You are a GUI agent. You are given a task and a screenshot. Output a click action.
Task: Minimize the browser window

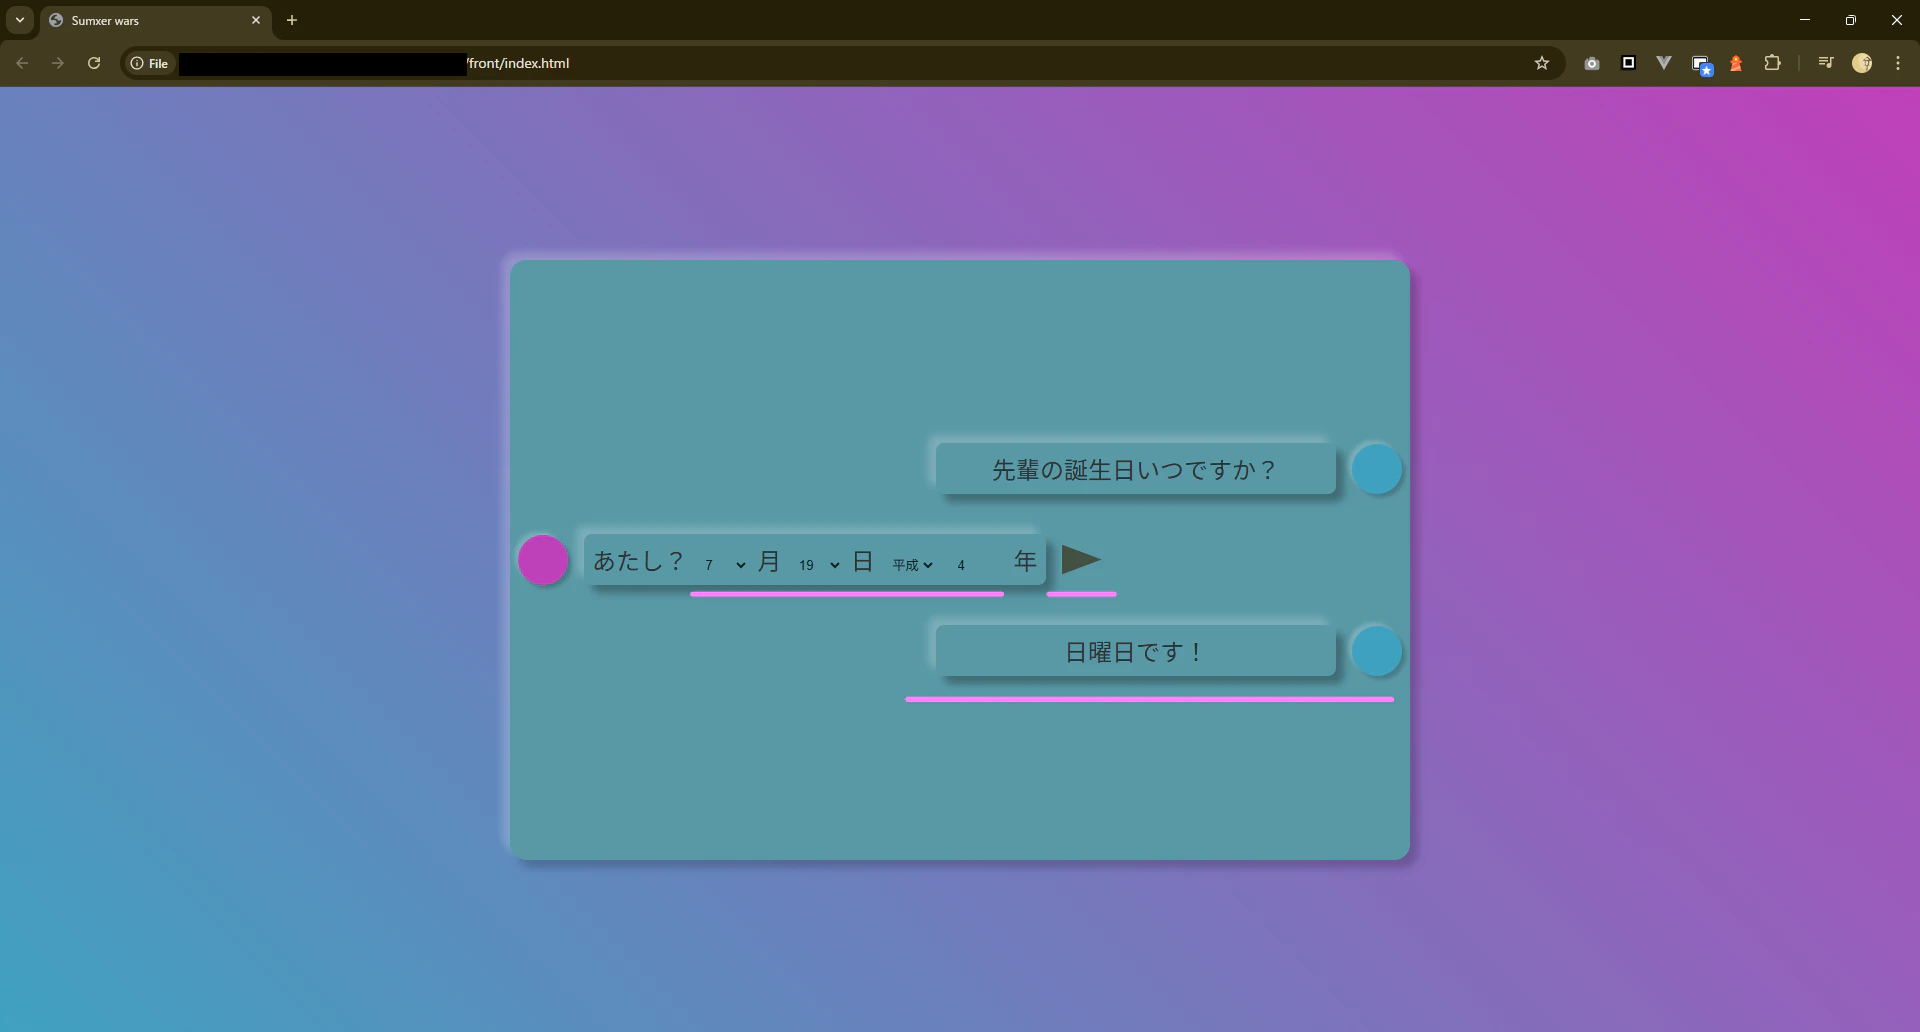tap(1805, 20)
